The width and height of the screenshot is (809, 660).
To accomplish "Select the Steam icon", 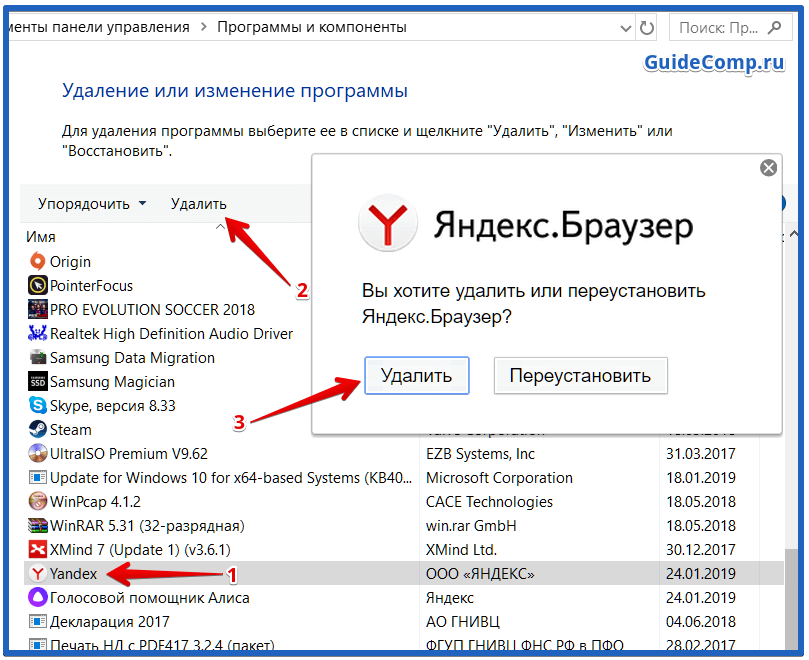I will [x=37, y=429].
